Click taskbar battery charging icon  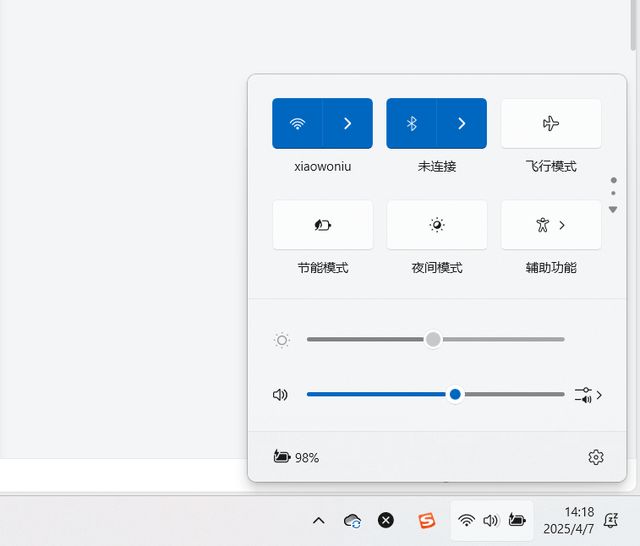pos(517,520)
